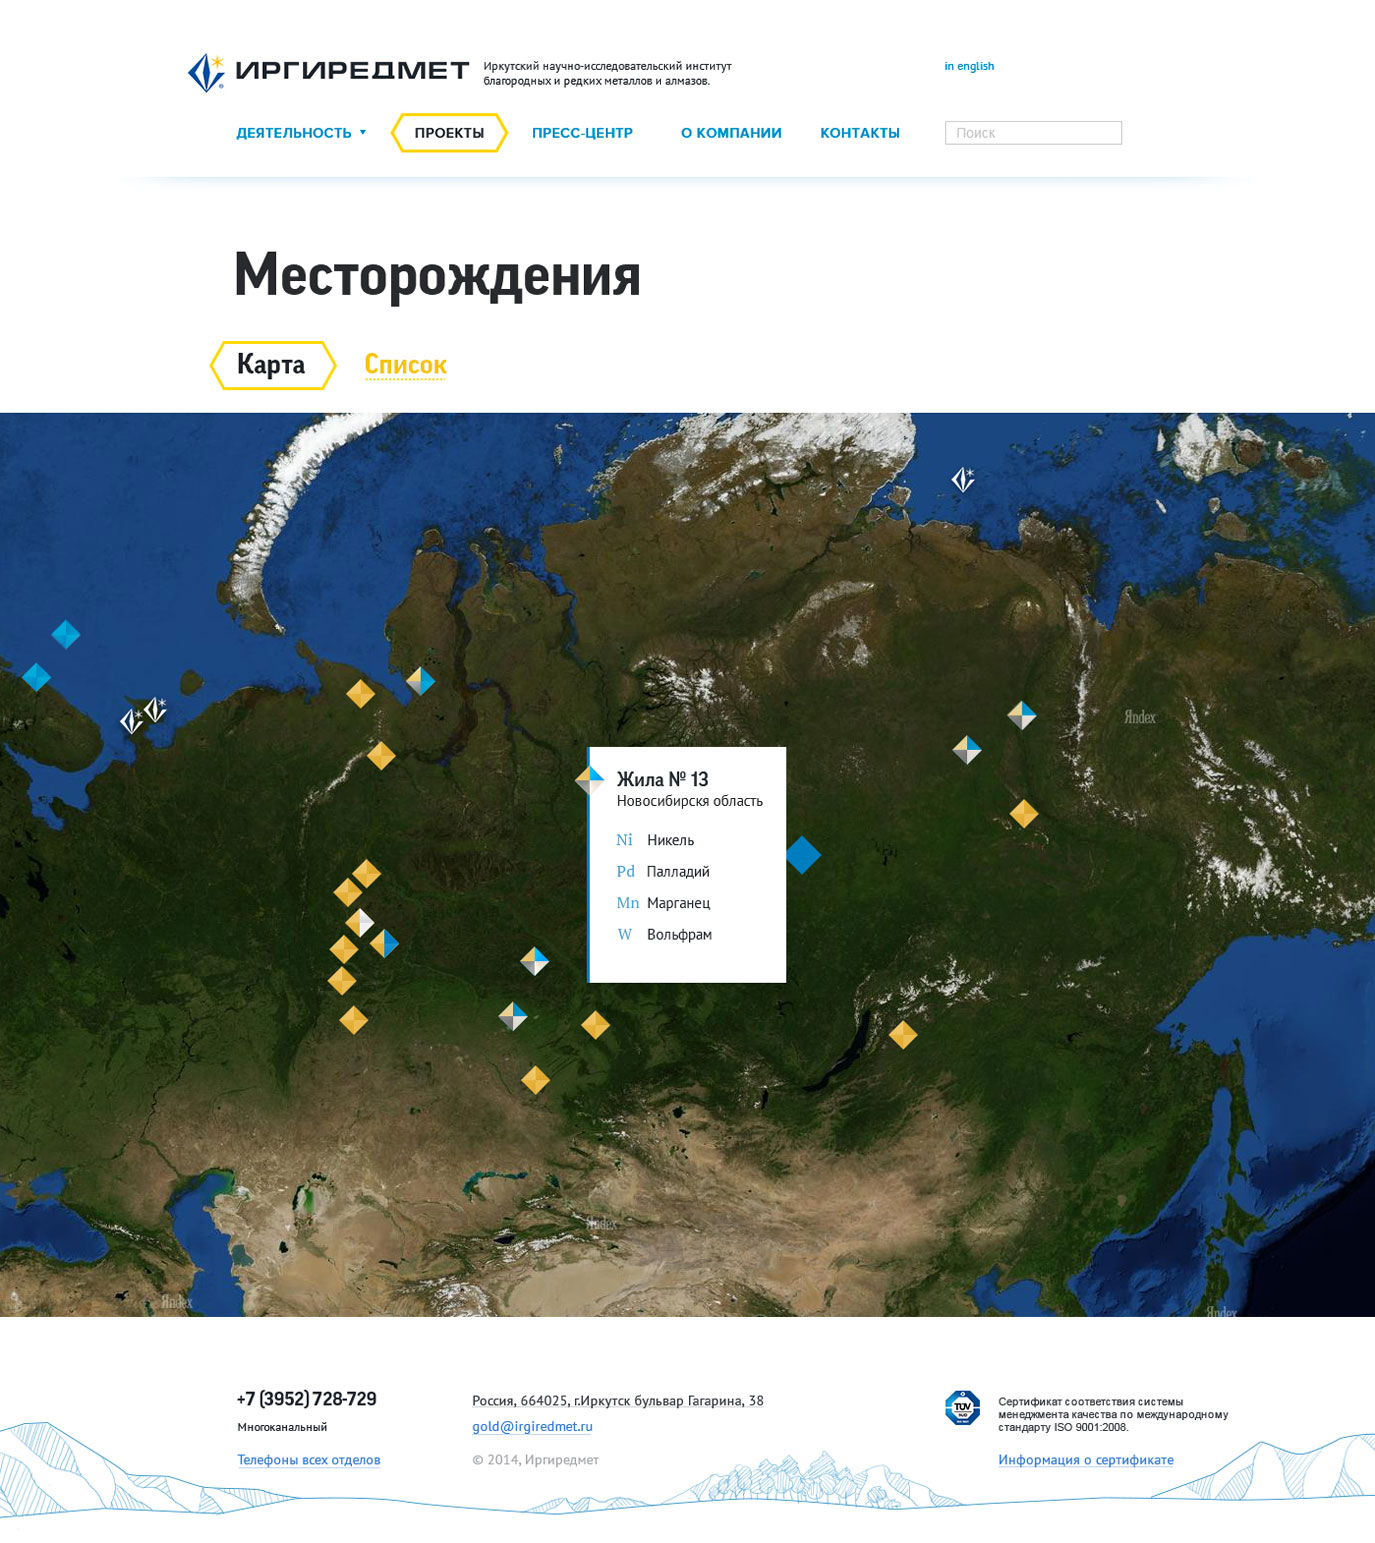Navigate to Контакты
The image size is (1375, 1543).
859,133
